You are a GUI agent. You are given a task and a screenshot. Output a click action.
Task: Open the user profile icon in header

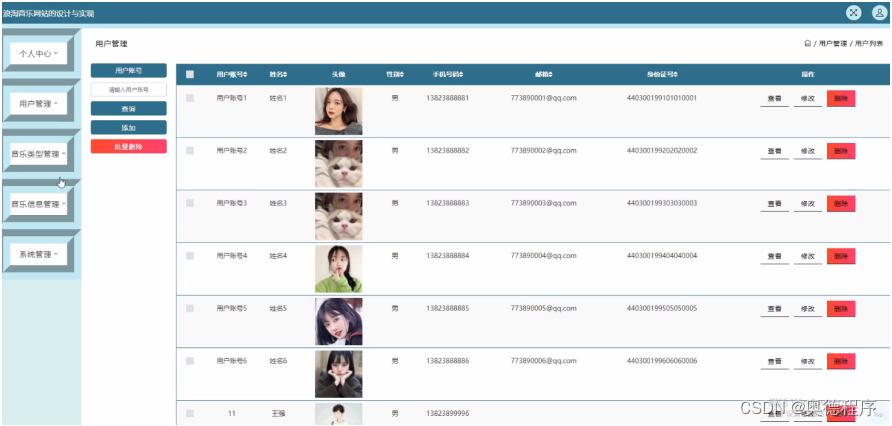click(x=879, y=13)
